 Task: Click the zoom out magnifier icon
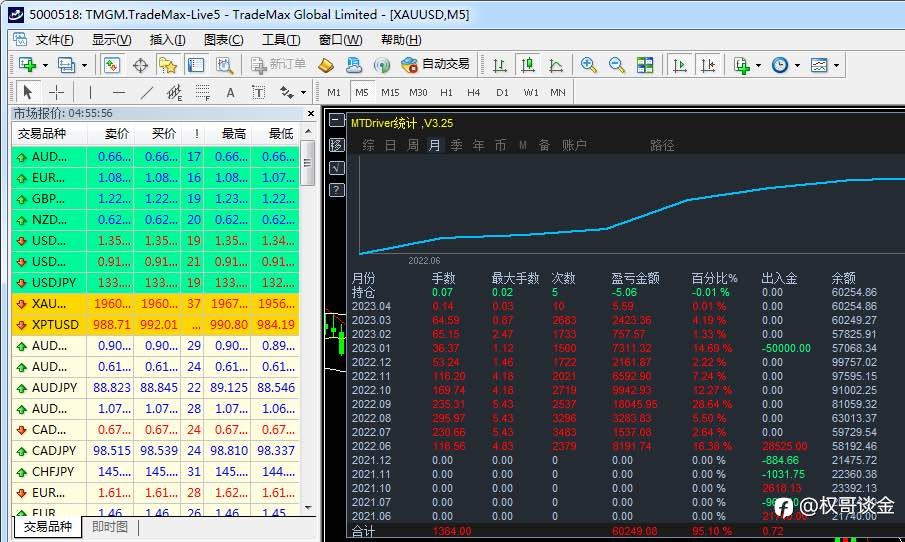point(617,65)
